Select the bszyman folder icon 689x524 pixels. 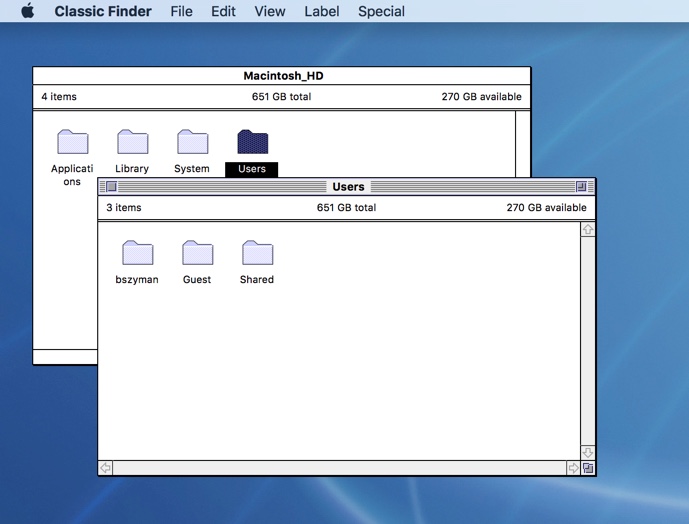[138, 252]
